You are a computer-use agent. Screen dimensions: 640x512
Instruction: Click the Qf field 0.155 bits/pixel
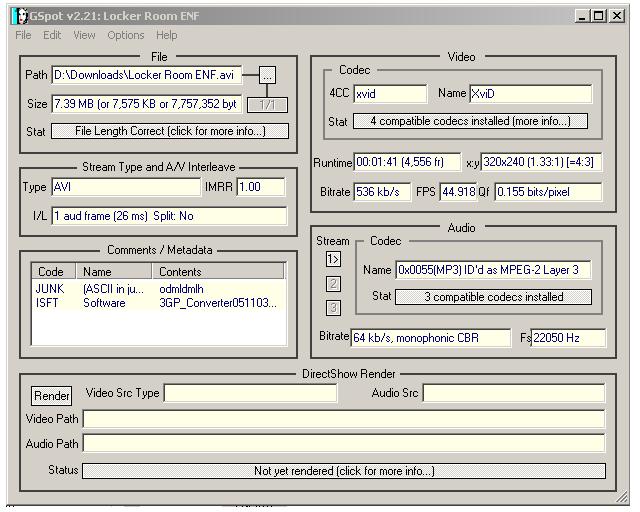pos(548,192)
